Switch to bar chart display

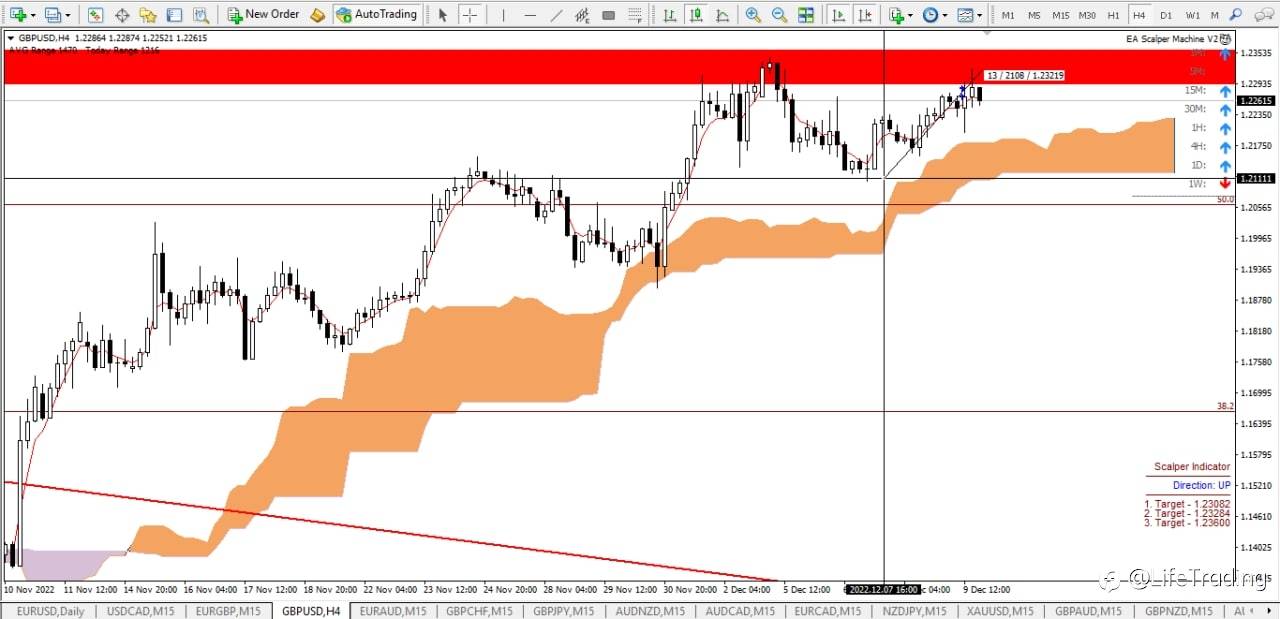670,15
